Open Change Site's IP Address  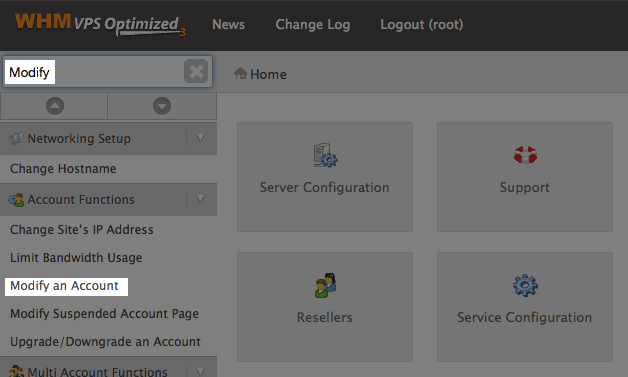pyautogui.click(x=82, y=230)
